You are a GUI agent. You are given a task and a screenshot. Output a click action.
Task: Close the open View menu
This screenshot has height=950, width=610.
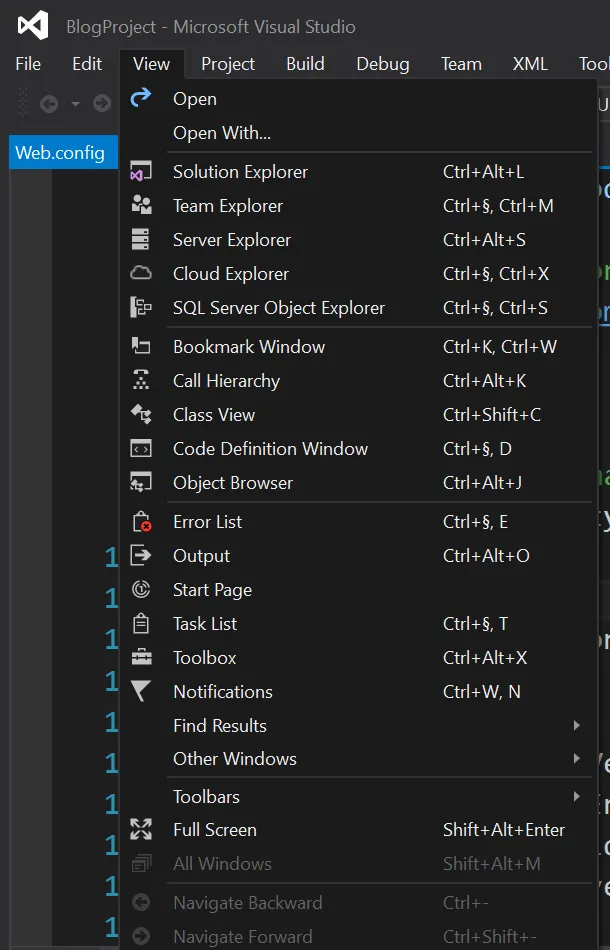[151, 64]
